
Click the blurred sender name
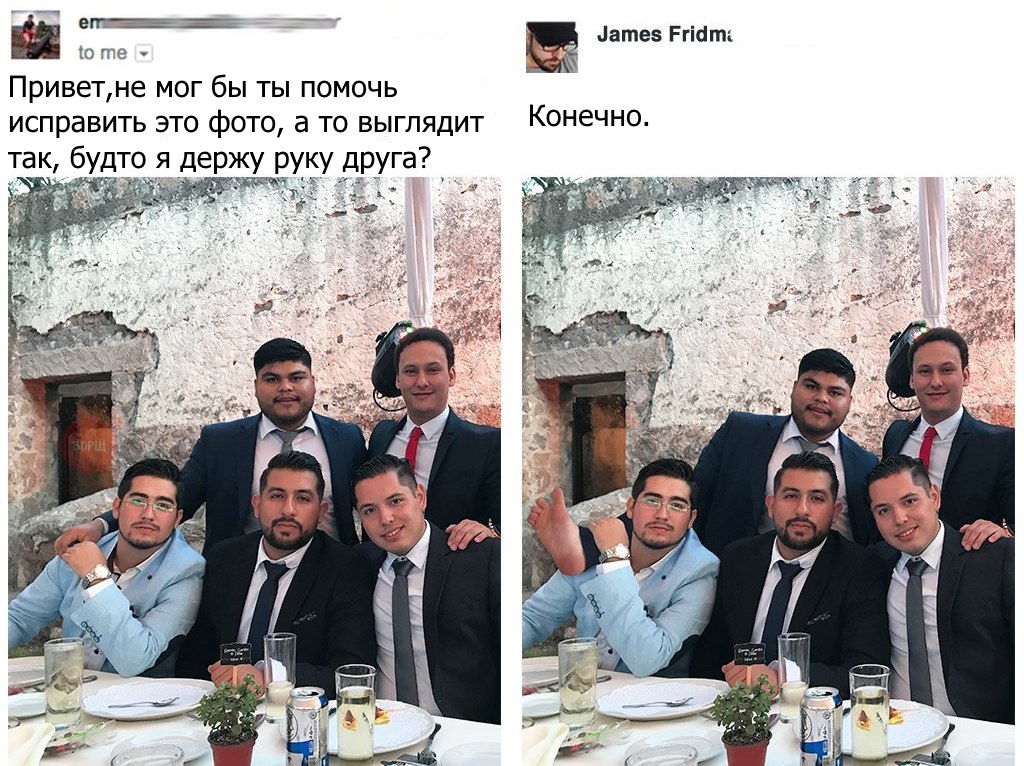click(209, 23)
